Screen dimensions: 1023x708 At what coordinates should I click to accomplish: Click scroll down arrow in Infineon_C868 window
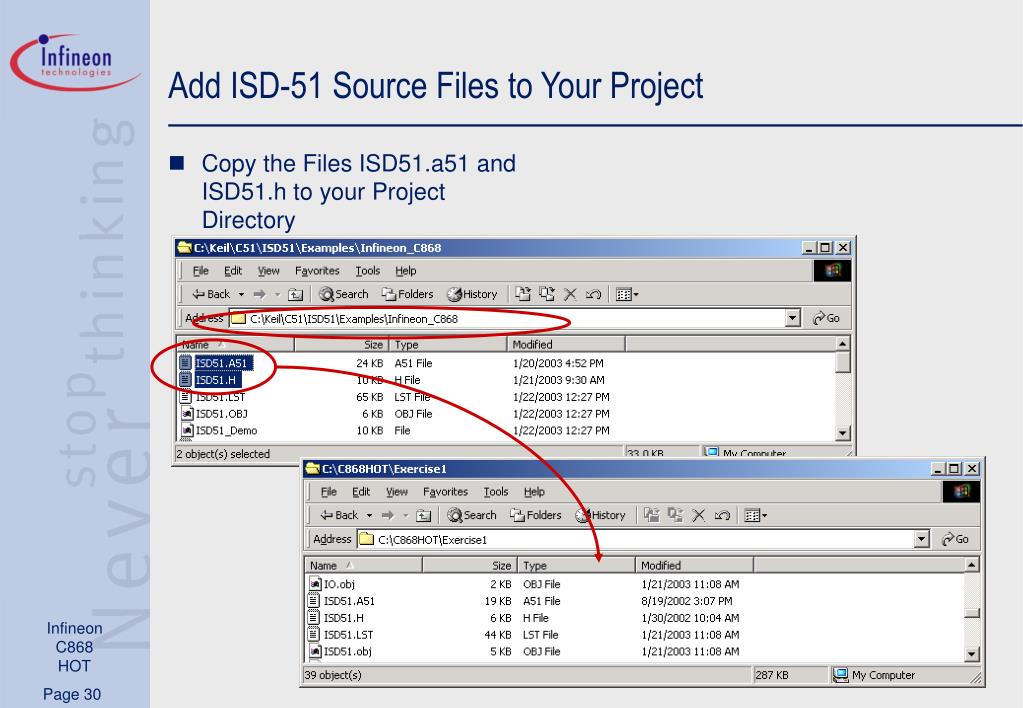(842, 433)
